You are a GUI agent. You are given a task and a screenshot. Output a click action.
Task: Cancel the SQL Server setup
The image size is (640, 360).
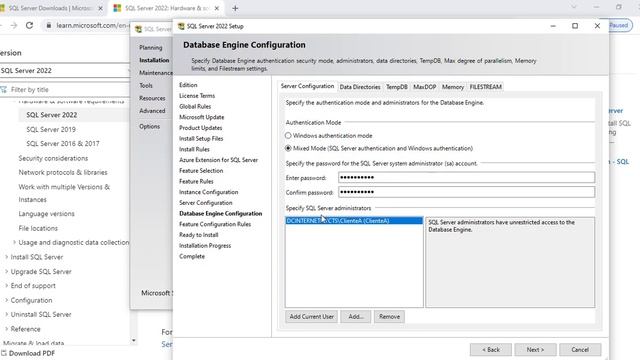580,349
